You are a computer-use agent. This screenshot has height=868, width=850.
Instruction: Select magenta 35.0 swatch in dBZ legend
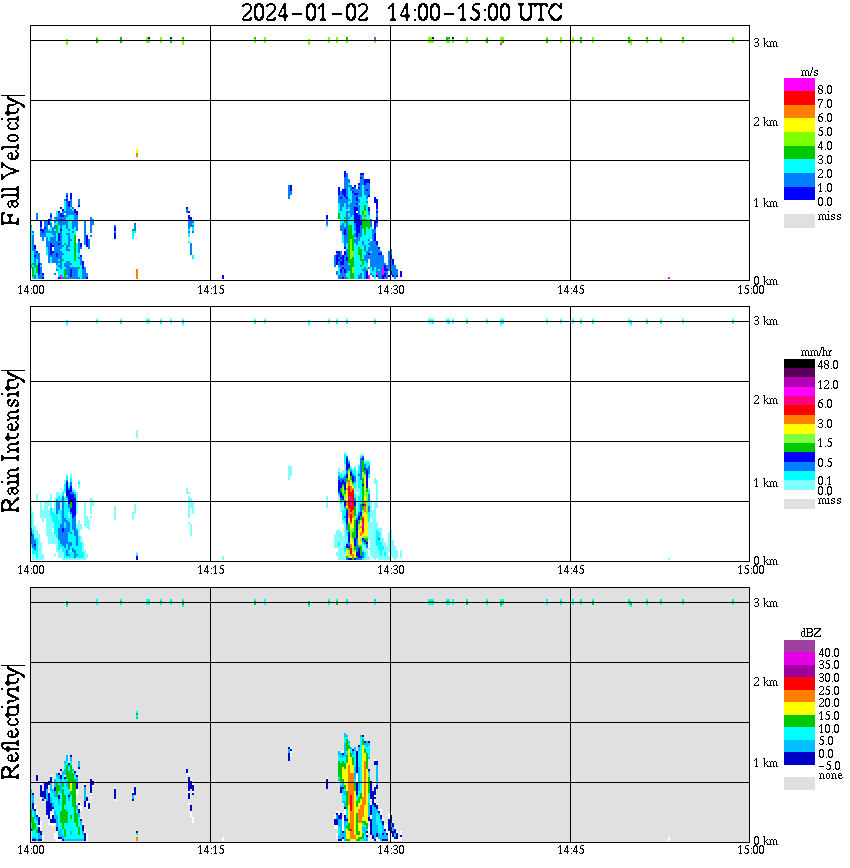click(x=799, y=659)
